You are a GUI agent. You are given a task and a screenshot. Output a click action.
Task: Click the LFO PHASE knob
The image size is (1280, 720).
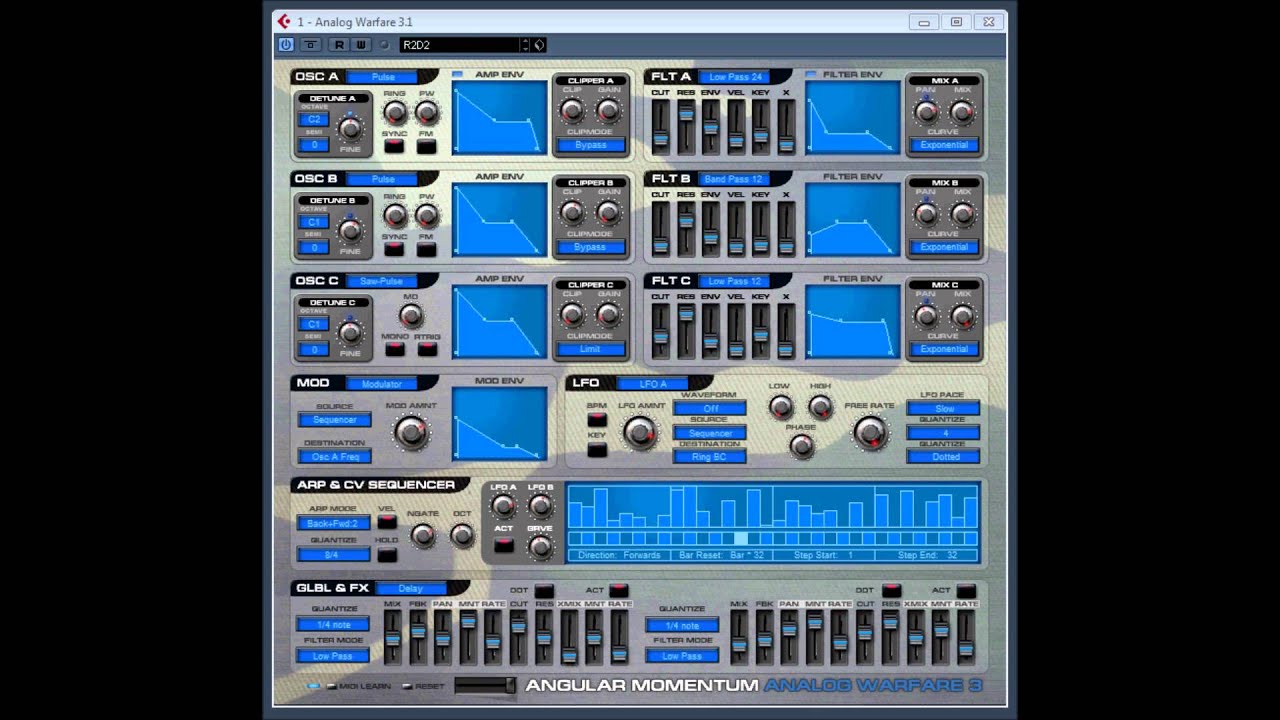pos(801,447)
